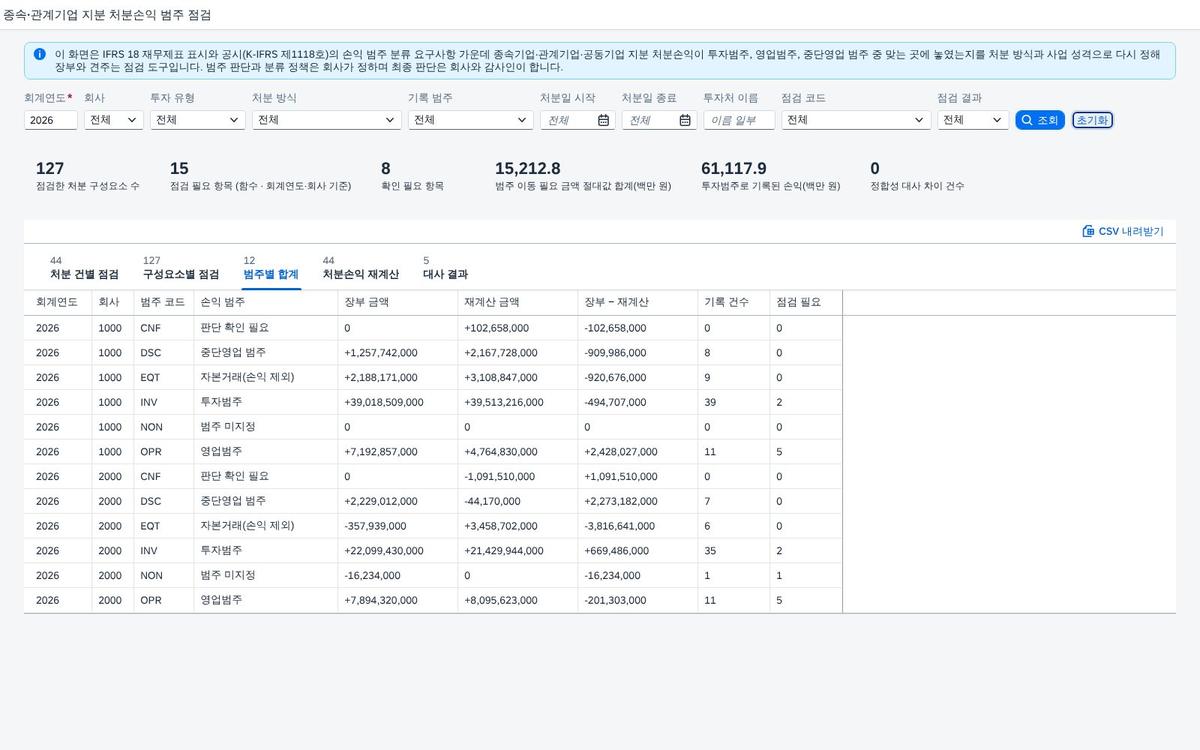
Task: Click the 재계산 금액 column header
Action: tap(518, 302)
